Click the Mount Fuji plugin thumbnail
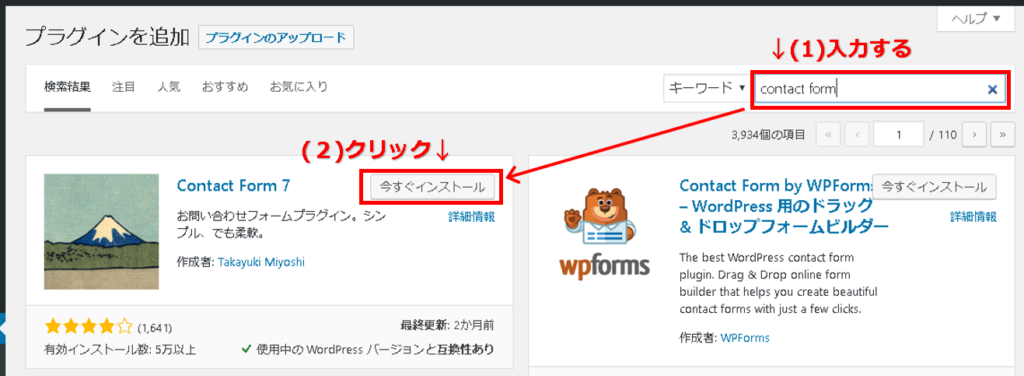 (x=101, y=232)
